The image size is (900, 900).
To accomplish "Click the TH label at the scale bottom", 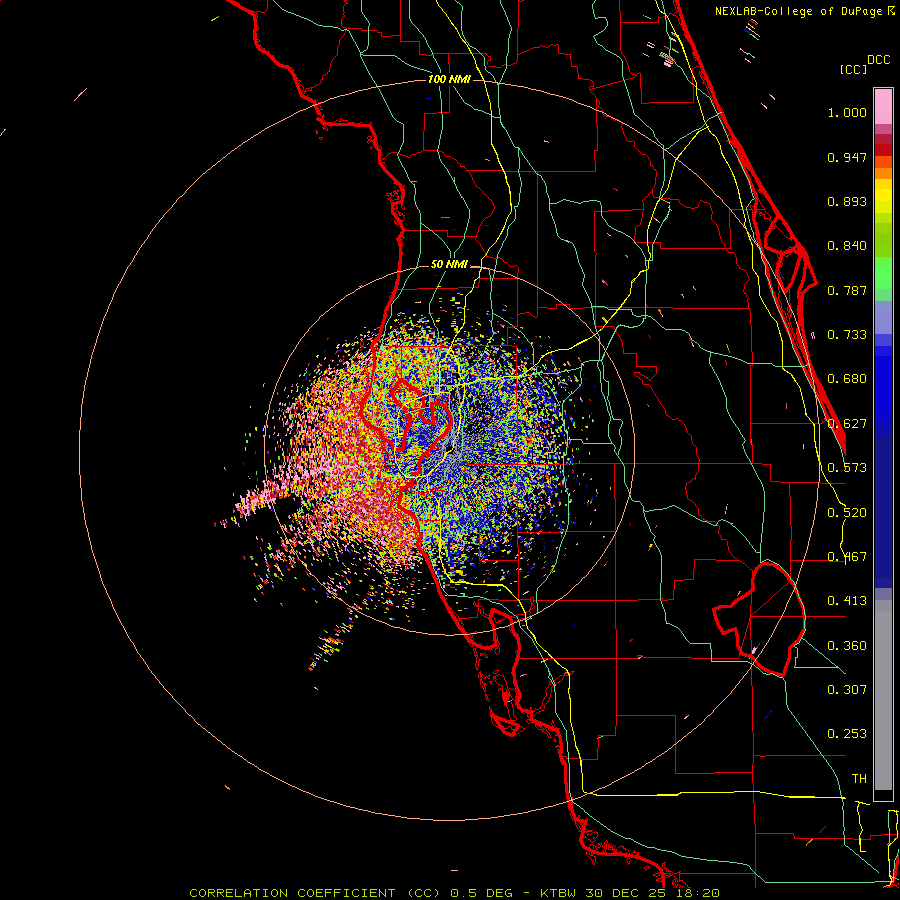I will (859, 779).
